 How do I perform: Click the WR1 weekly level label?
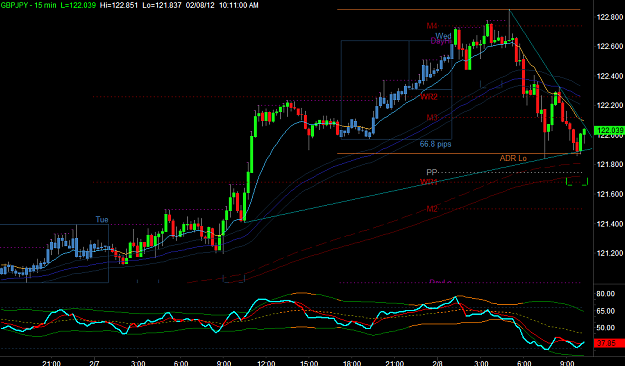coord(429,182)
